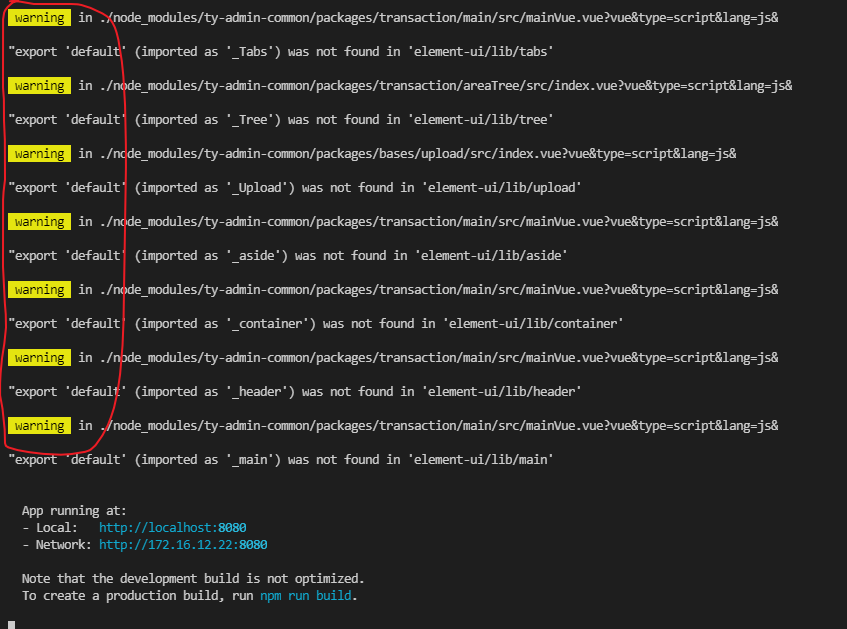The height and width of the screenshot is (629, 847).
Task: Click the warning badge for the bases/upload path
Action: point(39,154)
